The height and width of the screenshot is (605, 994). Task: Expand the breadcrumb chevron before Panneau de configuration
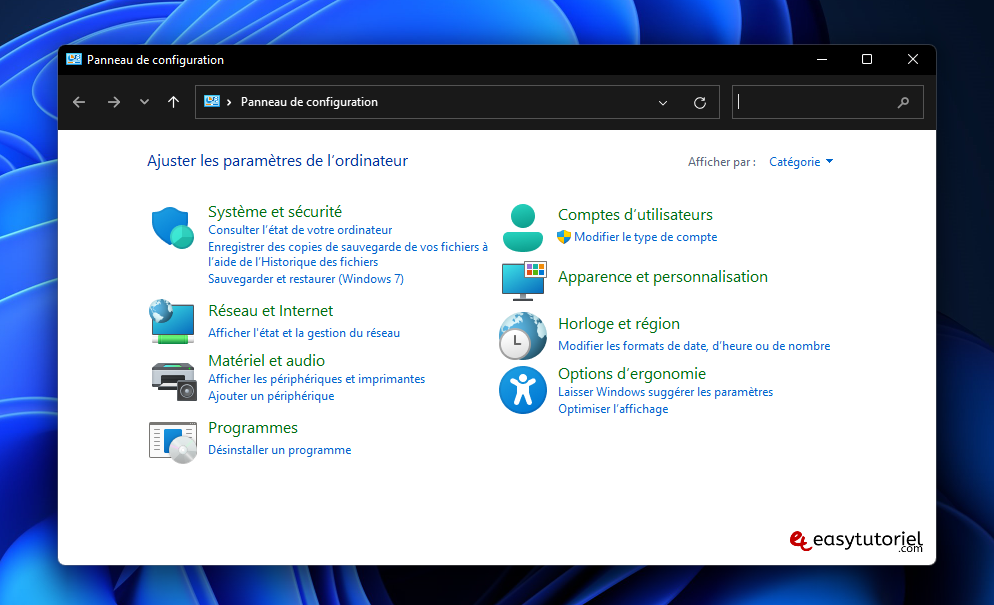tap(229, 102)
